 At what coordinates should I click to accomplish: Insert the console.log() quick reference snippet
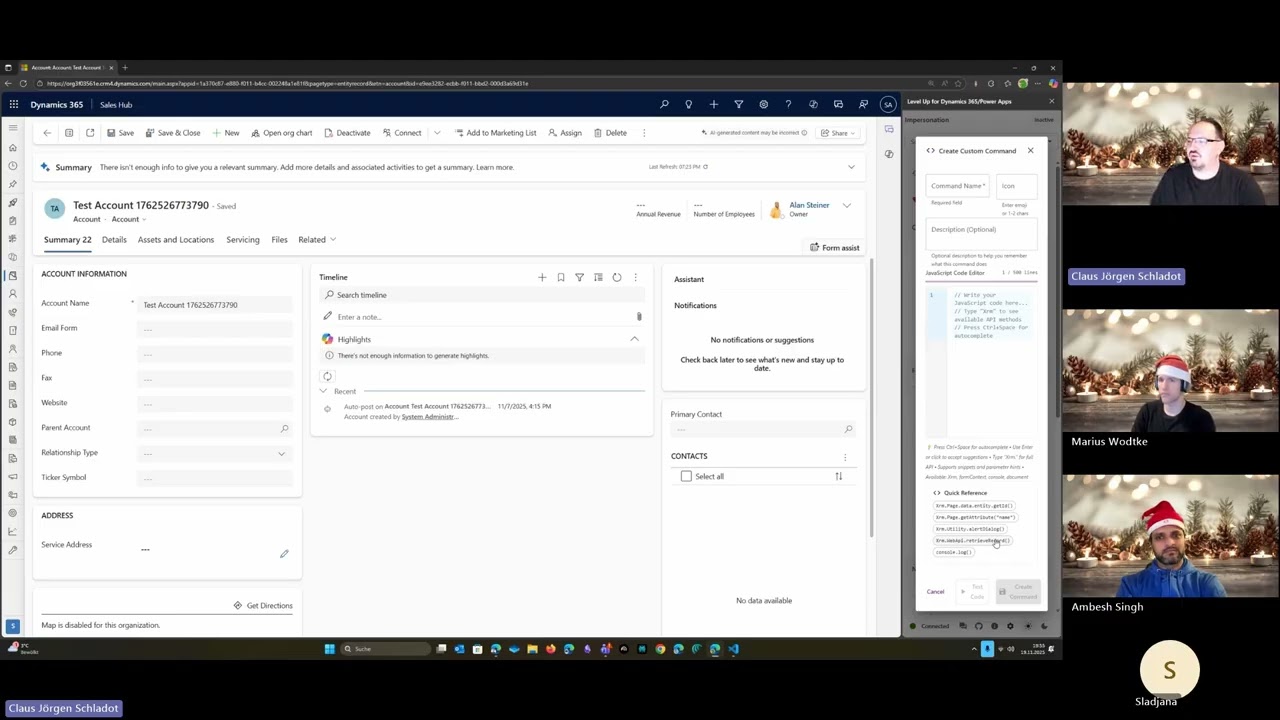coord(954,552)
